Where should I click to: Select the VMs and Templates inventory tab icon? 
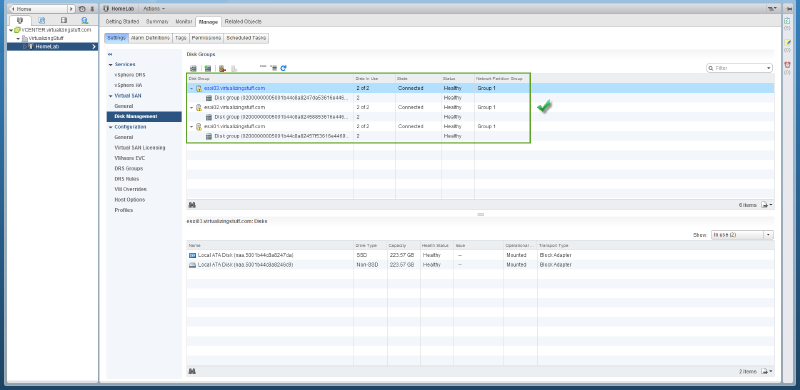42,20
